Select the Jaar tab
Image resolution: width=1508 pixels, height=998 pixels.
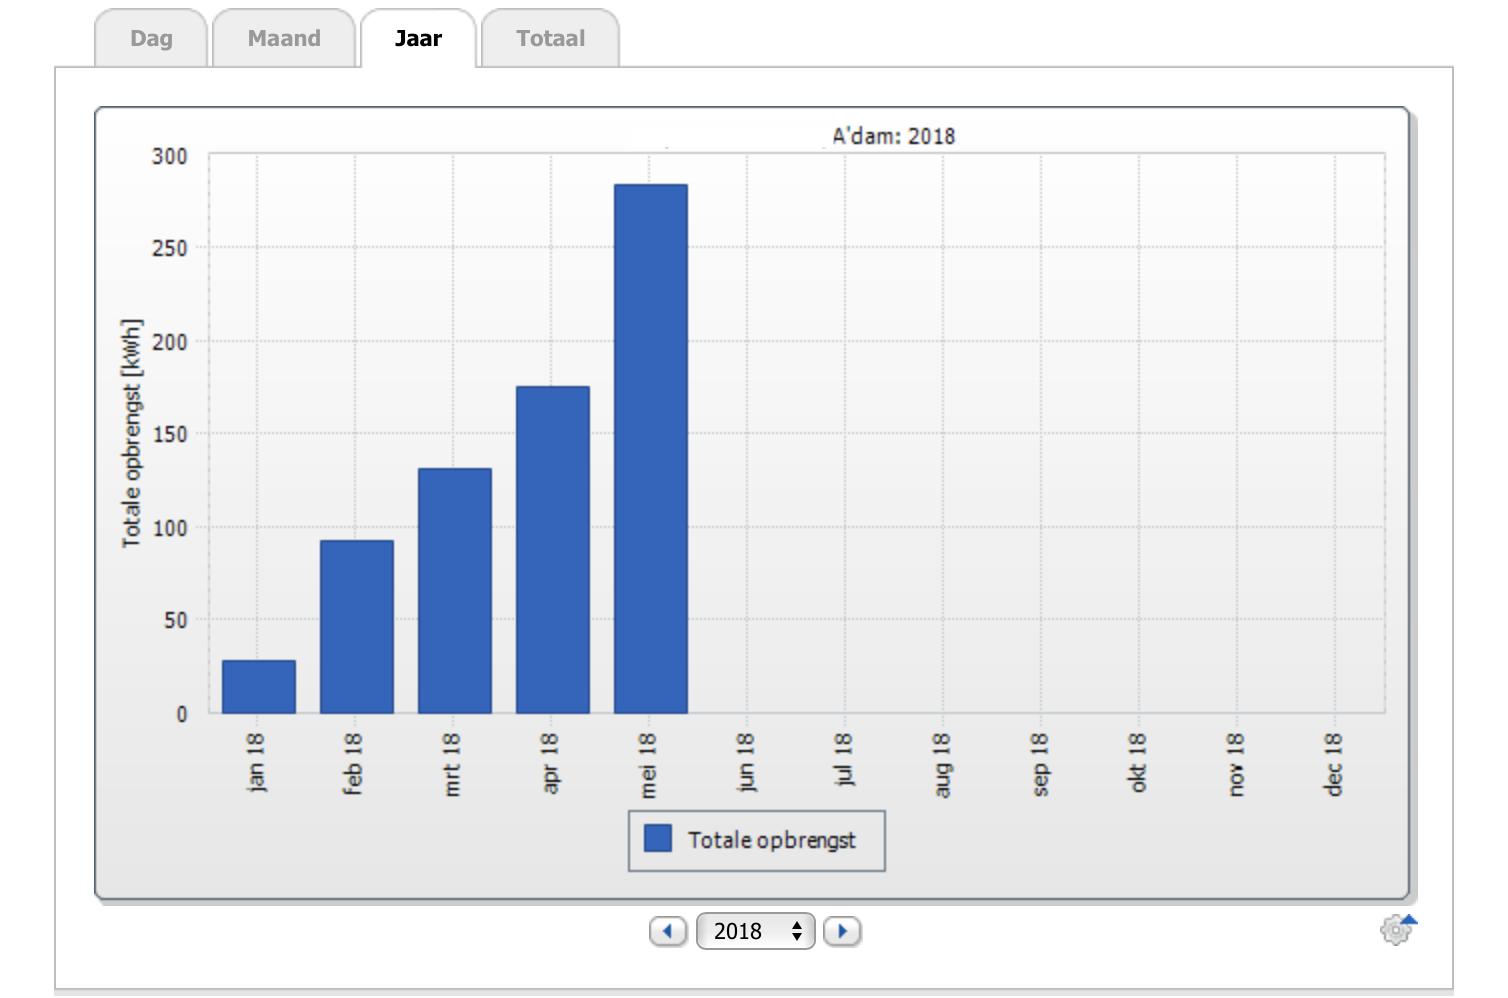(x=418, y=39)
